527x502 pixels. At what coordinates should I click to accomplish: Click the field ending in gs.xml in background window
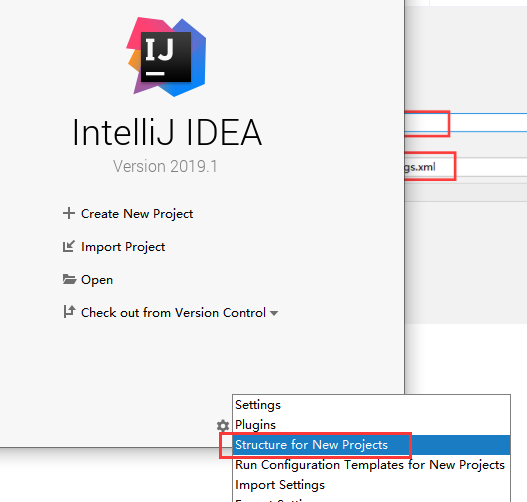point(466,167)
